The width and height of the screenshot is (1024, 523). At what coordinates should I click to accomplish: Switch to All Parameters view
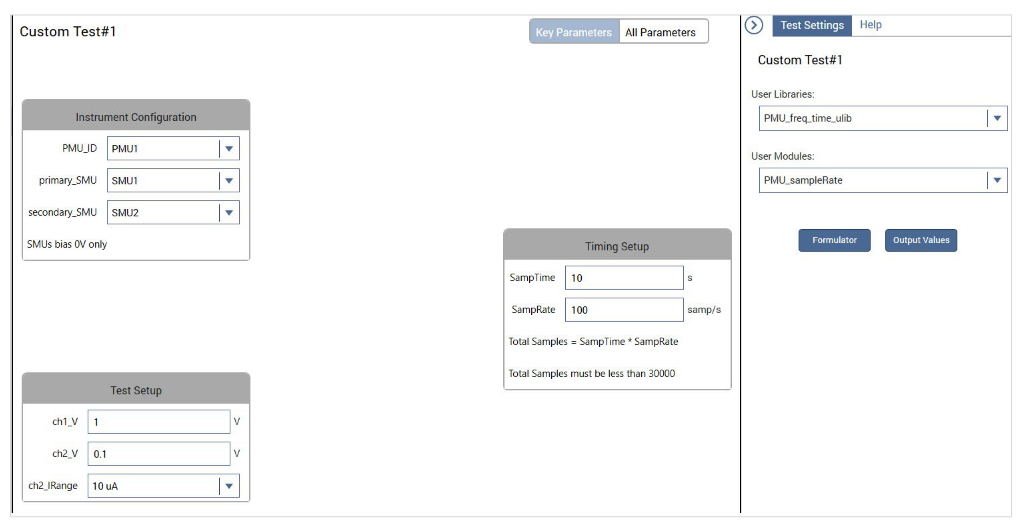pos(660,32)
